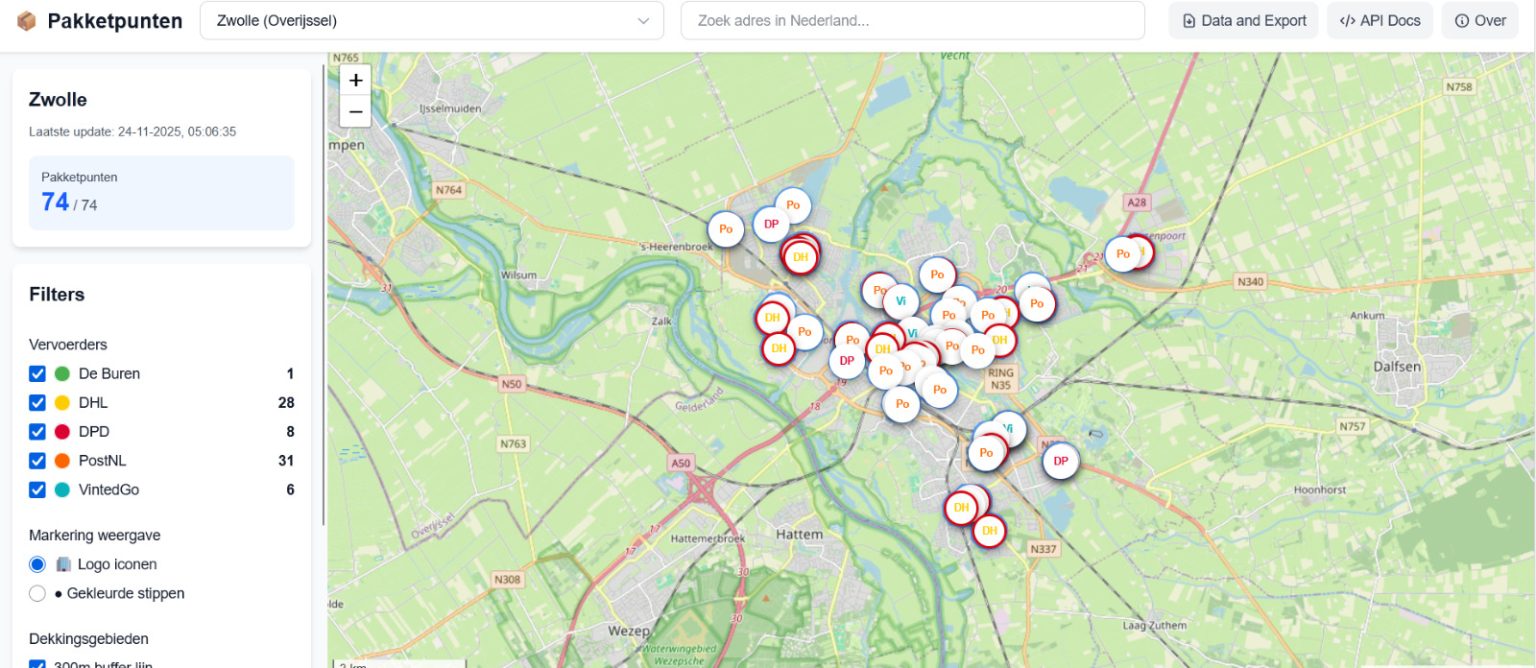The height and width of the screenshot is (668, 1536).
Task: Open the Zwolle city selection dropdown
Action: tap(431, 19)
